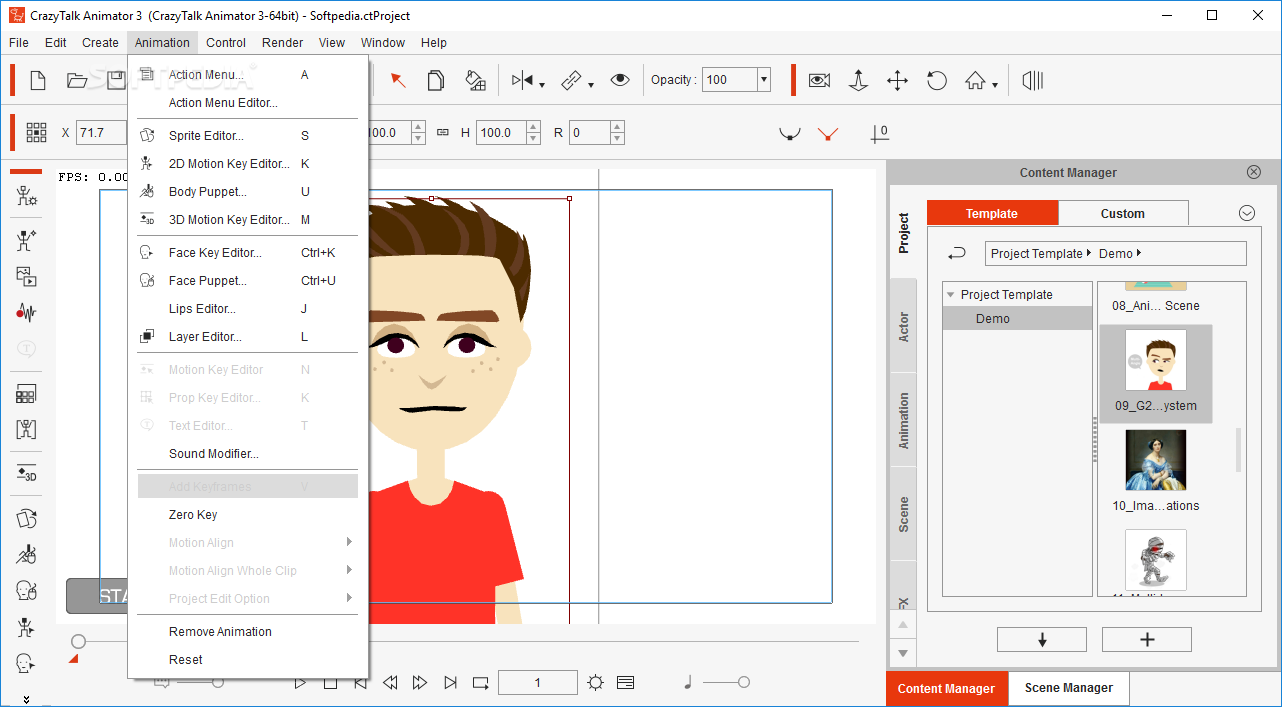The height and width of the screenshot is (707, 1282).
Task: Expand the Motion Align submenu arrow
Action: [x=349, y=542]
